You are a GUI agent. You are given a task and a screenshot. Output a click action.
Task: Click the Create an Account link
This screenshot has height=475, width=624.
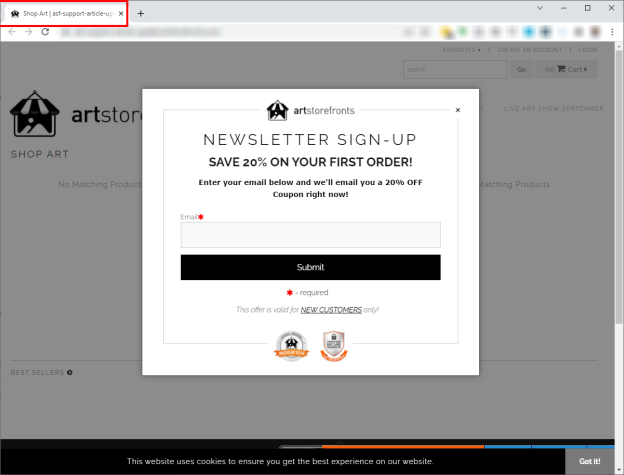point(530,50)
